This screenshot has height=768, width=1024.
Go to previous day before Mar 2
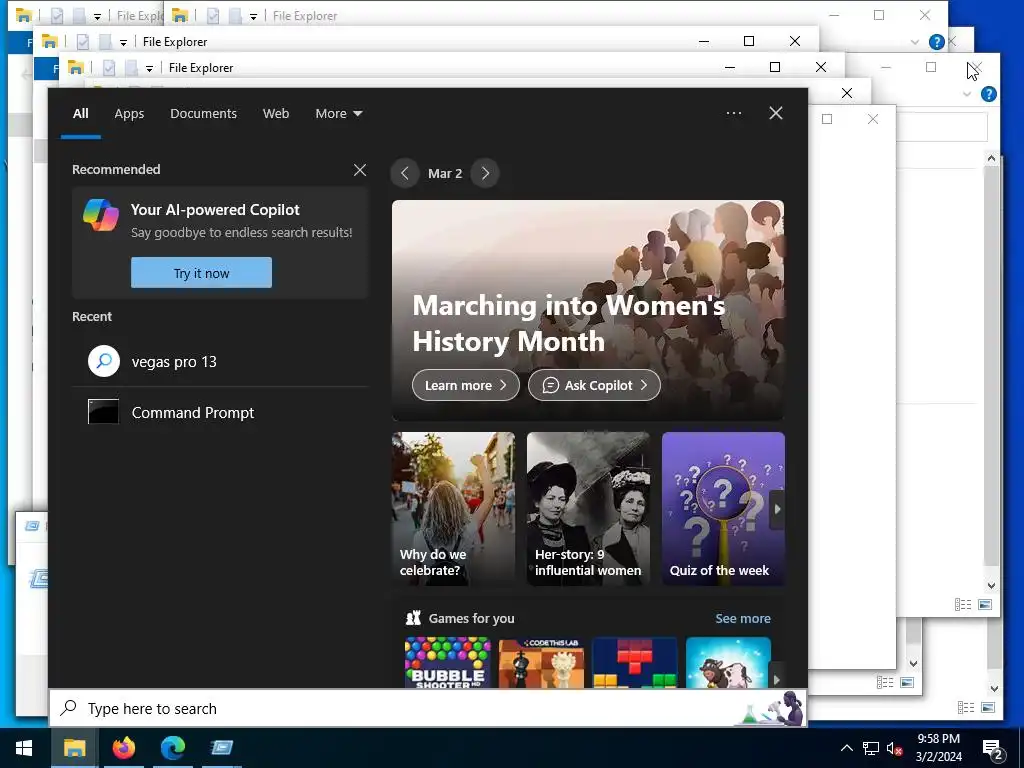(405, 173)
